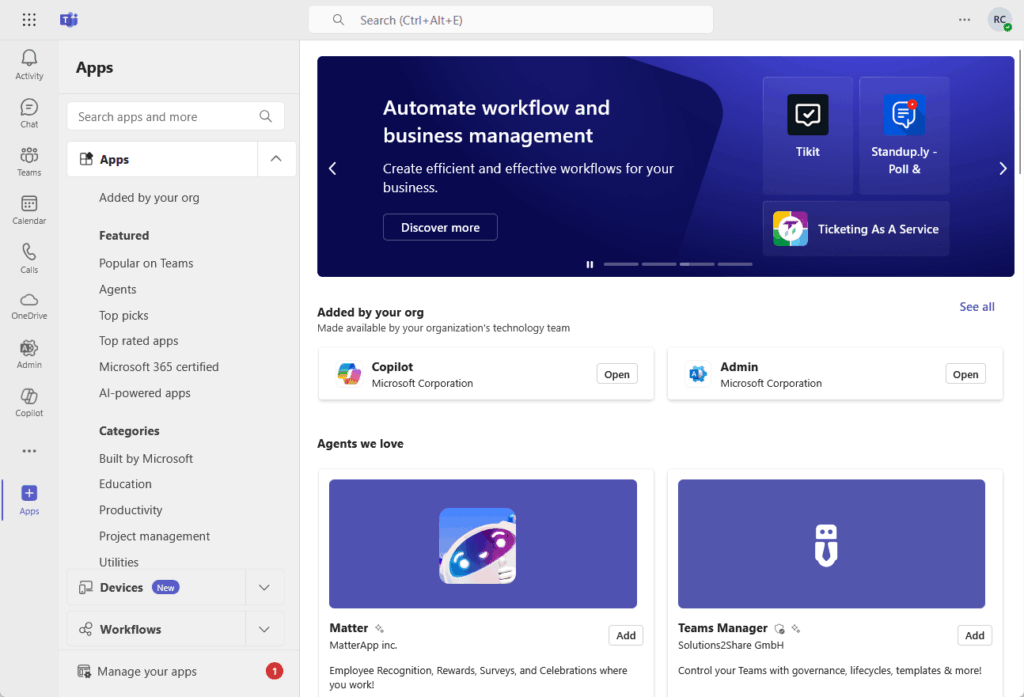Focus Search apps and more field

175,116
